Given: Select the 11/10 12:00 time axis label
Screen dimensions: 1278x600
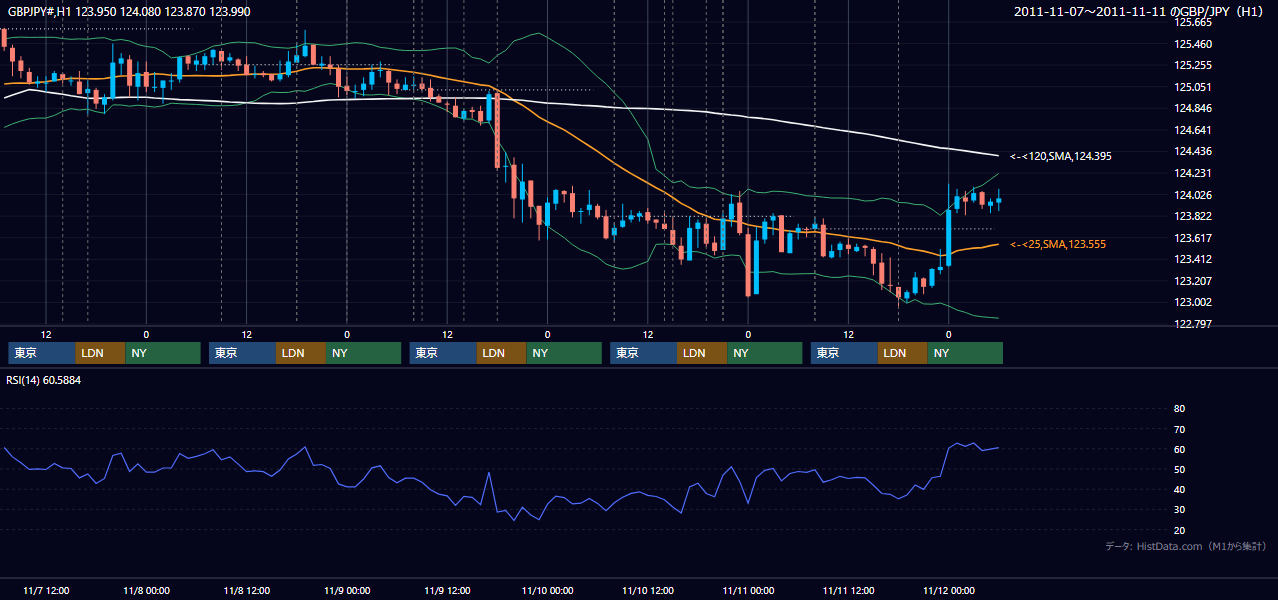Looking at the screenshot, I should [648, 590].
